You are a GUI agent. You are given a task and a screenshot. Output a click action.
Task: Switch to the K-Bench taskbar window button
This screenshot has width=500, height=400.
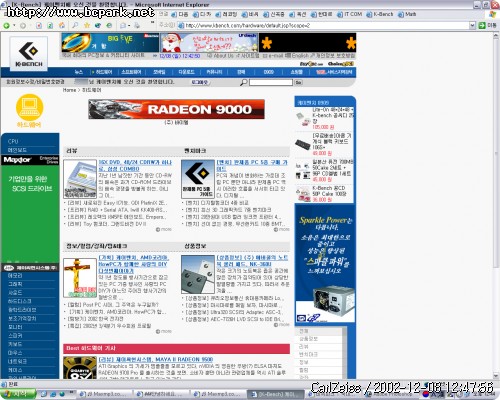276,394
